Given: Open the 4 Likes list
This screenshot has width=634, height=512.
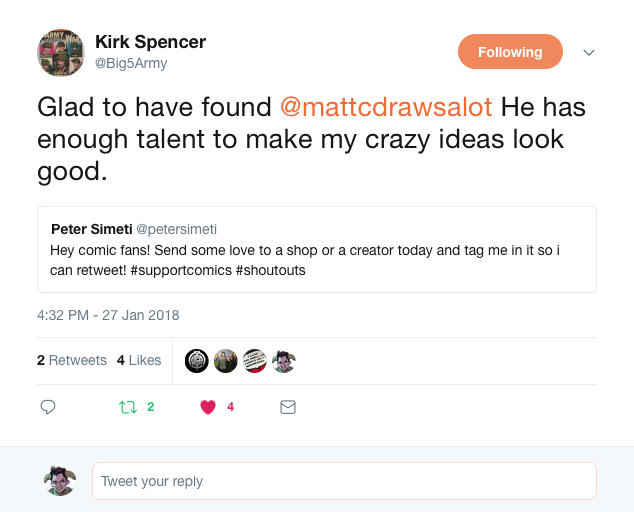Looking at the screenshot, I should [139, 360].
